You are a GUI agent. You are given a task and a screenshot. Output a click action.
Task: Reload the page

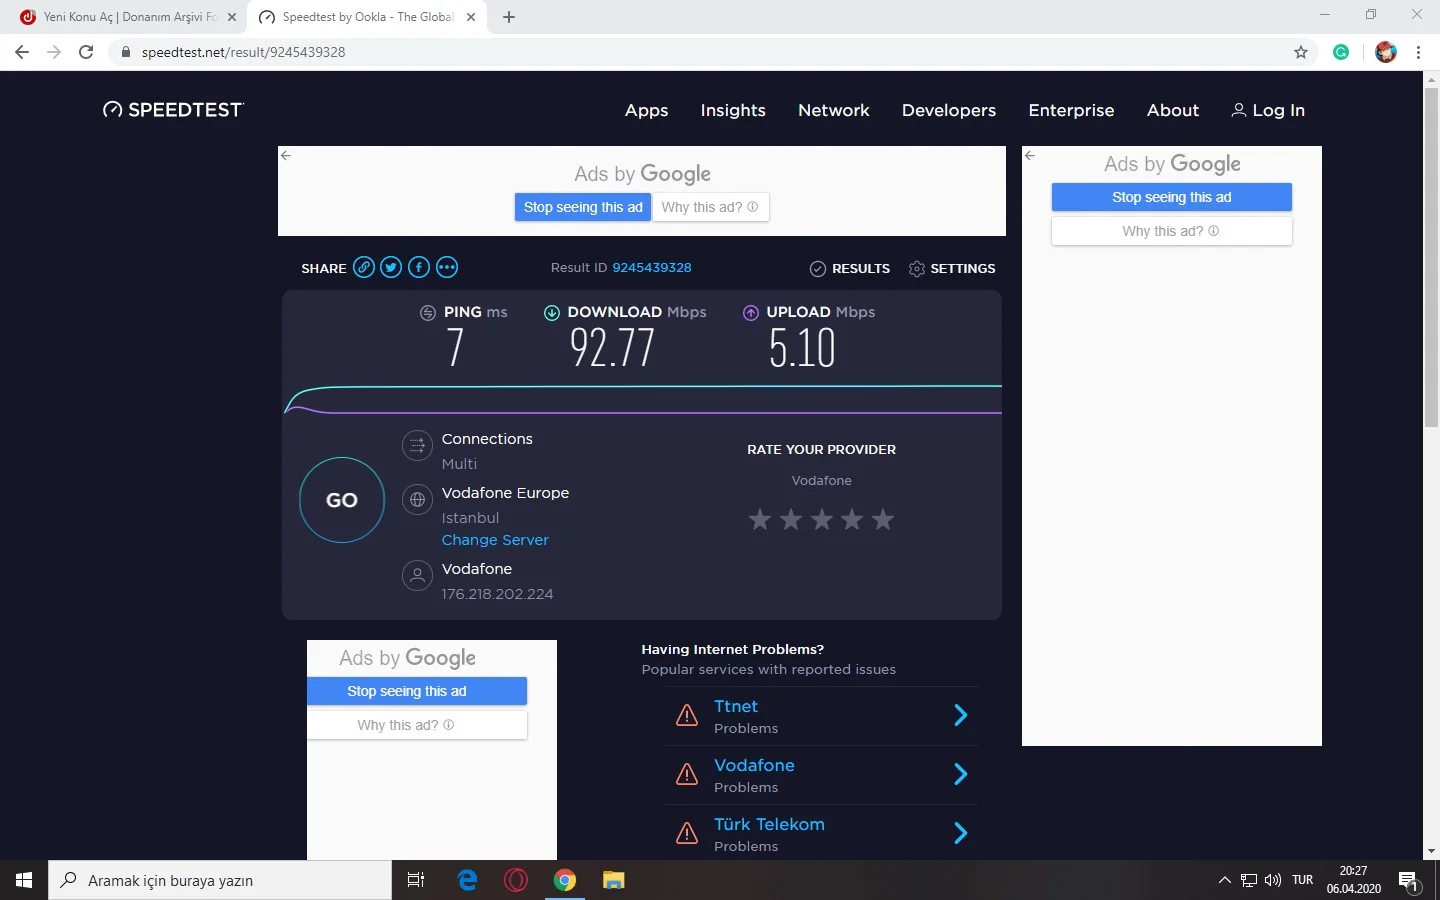pyautogui.click(x=86, y=52)
